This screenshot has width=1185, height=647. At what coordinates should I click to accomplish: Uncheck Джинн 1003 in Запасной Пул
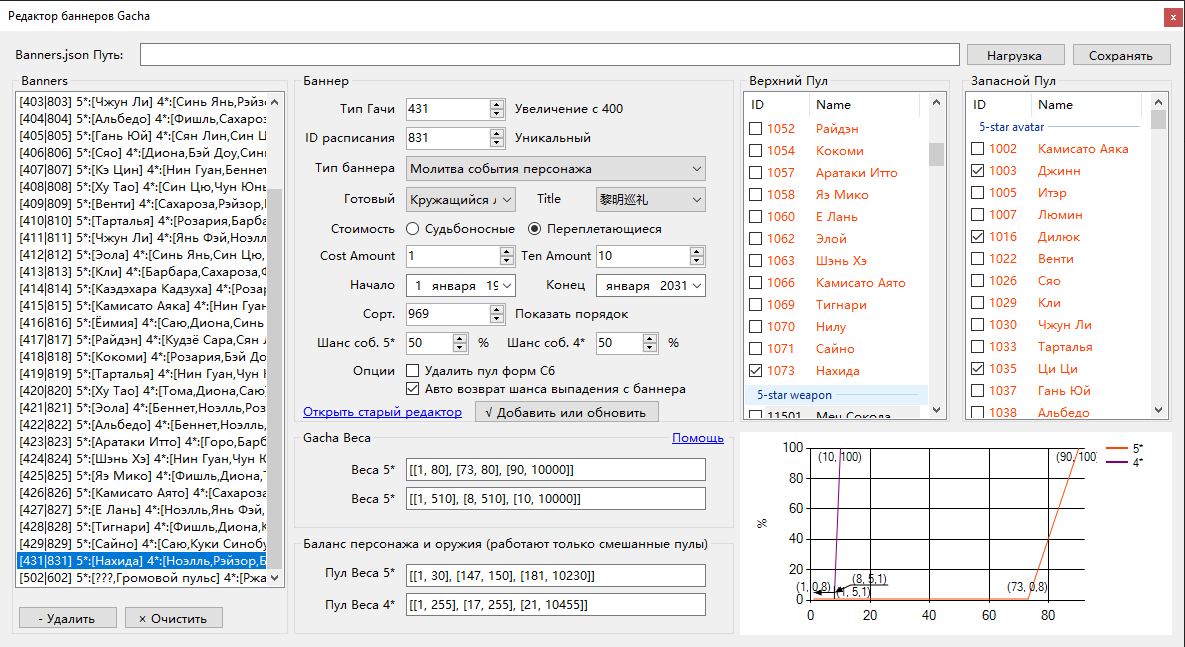[978, 171]
